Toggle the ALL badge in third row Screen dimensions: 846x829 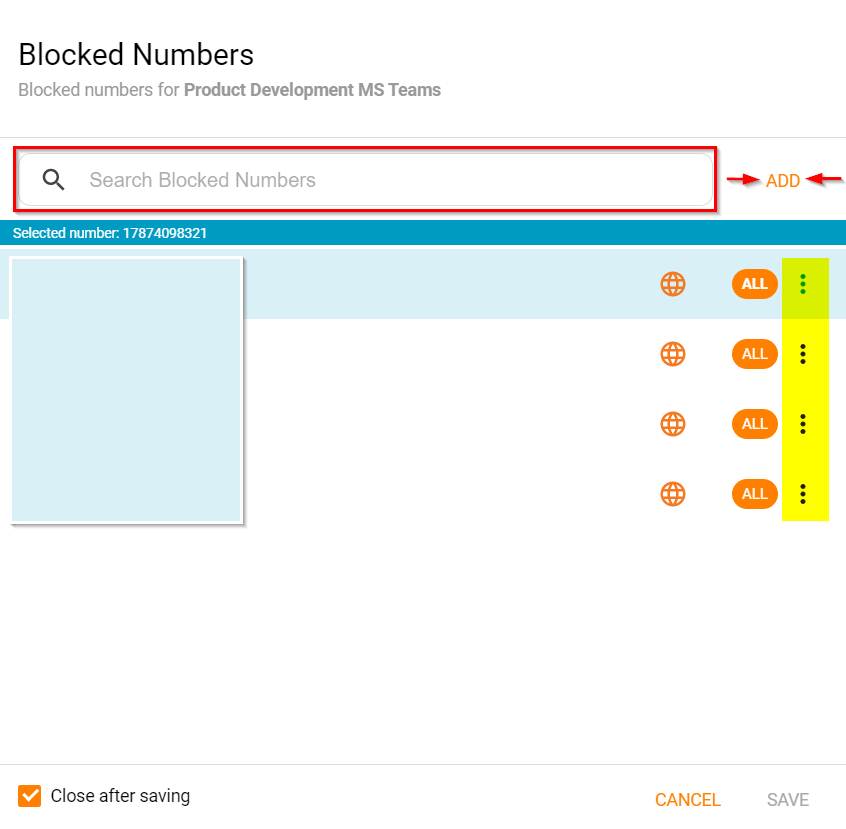(754, 424)
